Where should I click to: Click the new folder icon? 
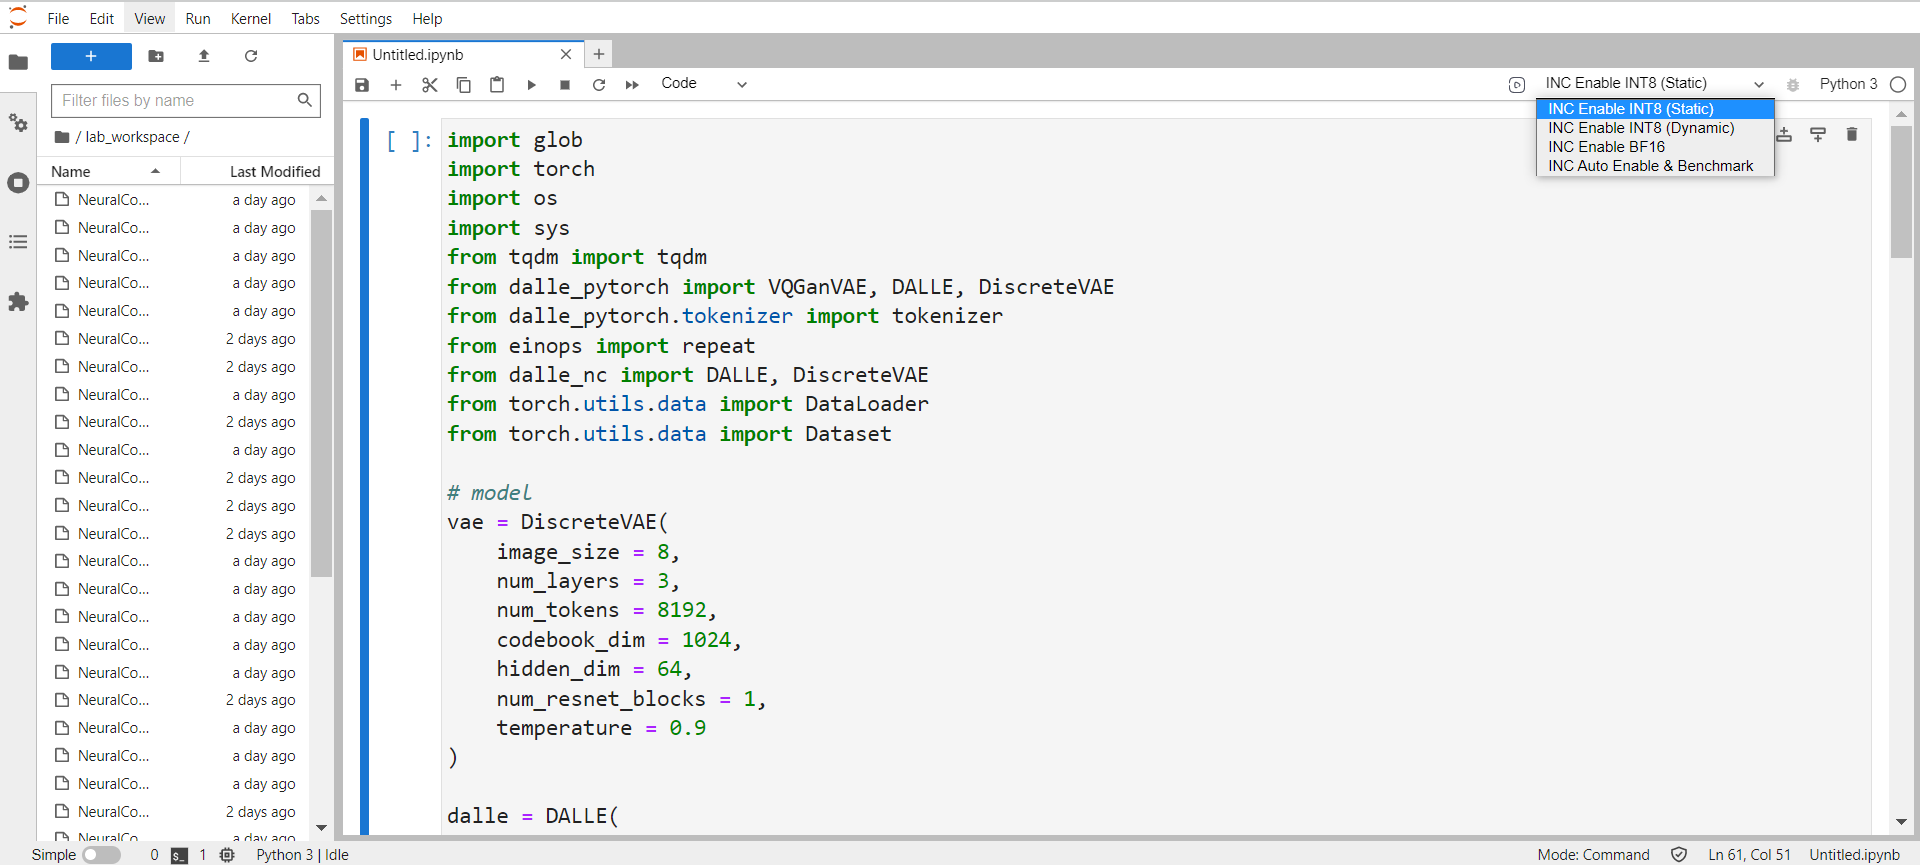point(156,57)
